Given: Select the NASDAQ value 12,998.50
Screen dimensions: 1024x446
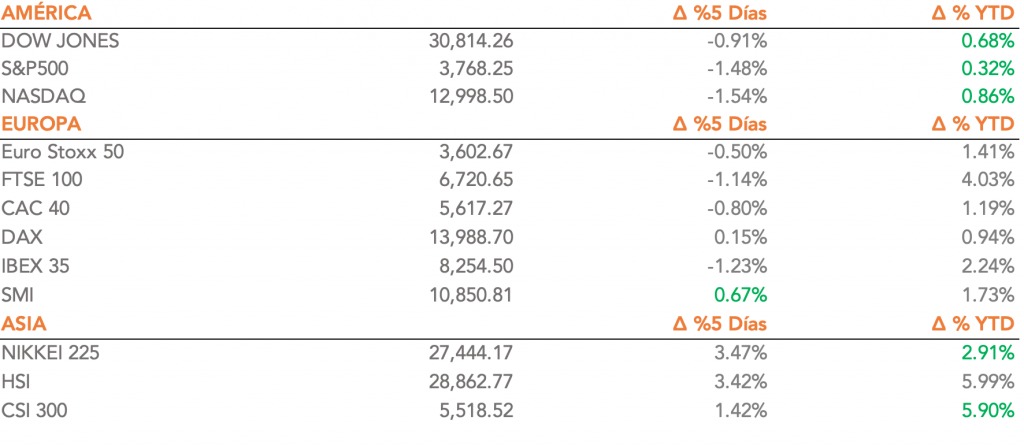Looking at the screenshot, I should point(469,97).
